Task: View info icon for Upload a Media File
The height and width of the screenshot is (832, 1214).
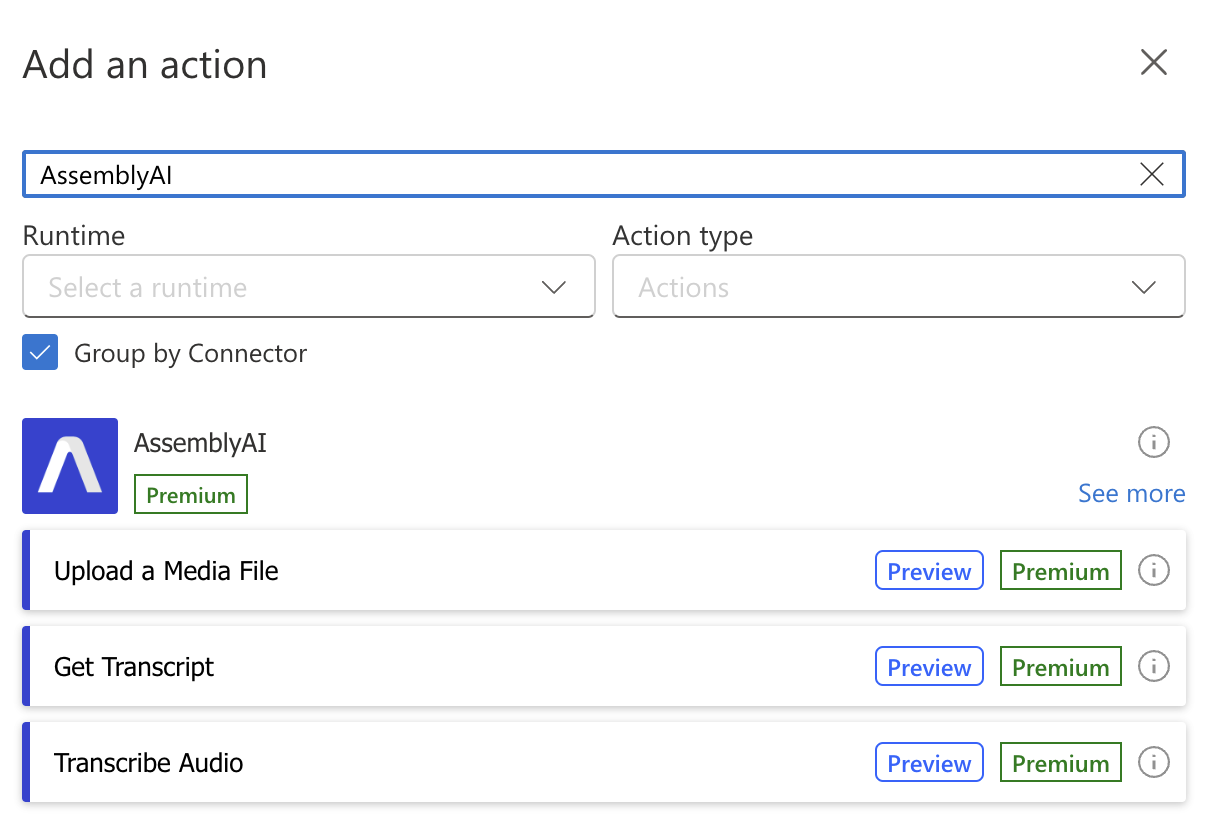Action: pos(1153,570)
